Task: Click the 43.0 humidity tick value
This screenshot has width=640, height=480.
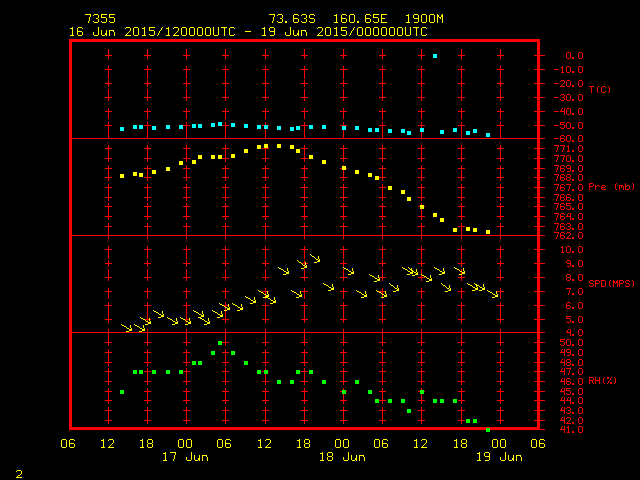Action: (571, 411)
